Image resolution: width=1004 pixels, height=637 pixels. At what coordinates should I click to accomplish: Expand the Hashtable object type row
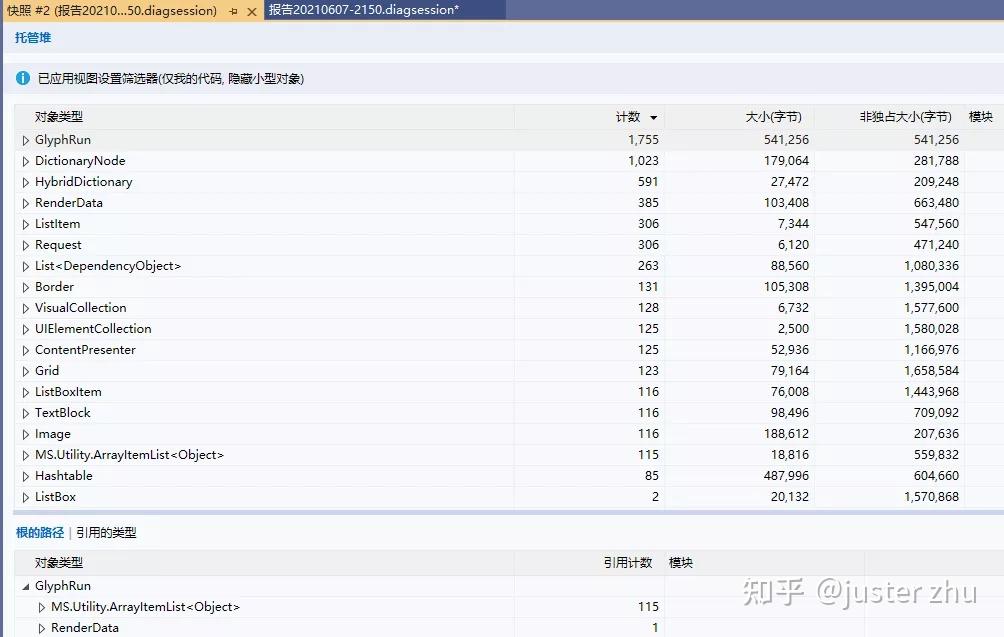coord(24,475)
